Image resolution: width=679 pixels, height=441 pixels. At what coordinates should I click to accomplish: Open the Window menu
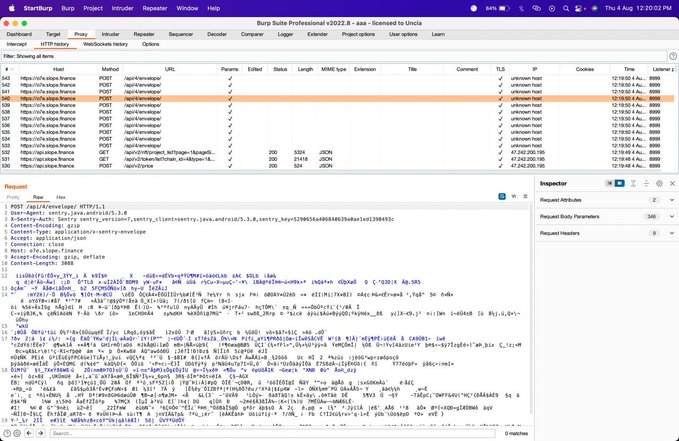tap(187, 8)
